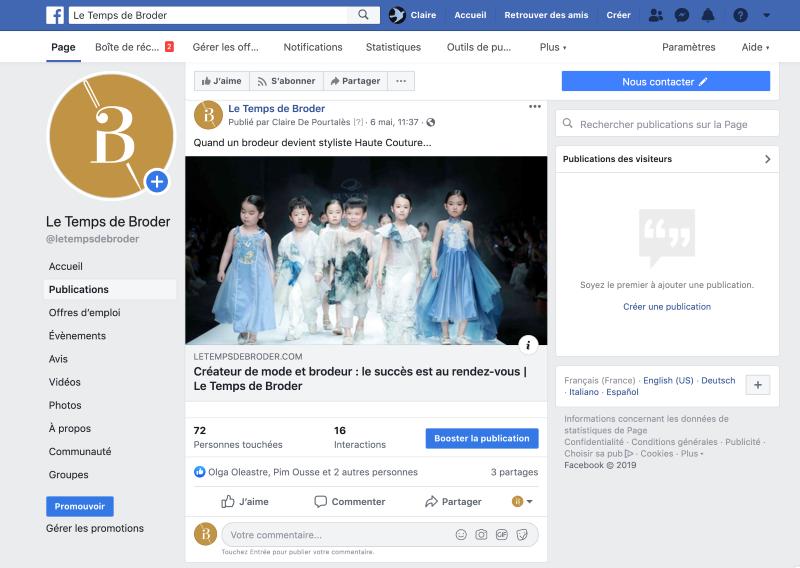The width and height of the screenshot is (800, 568).
Task: Click the Facebook logo icon
Action: (55, 15)
